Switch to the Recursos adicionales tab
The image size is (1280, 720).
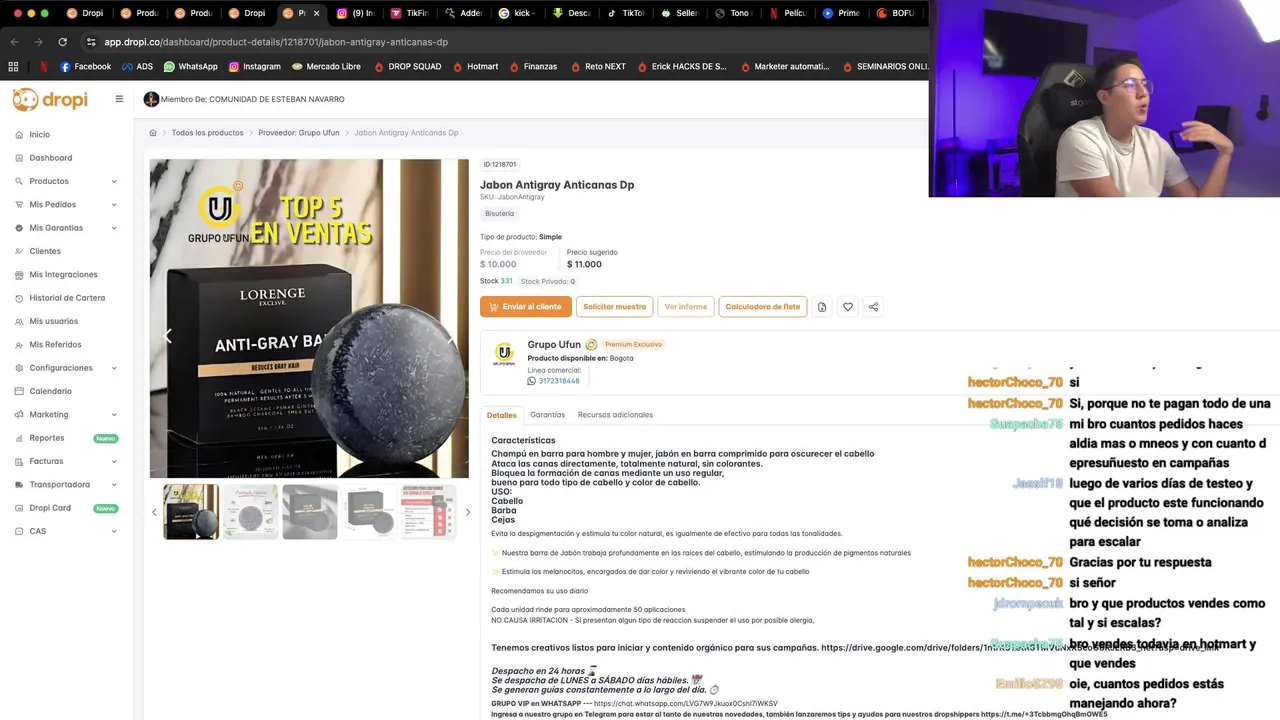(615, 415)
